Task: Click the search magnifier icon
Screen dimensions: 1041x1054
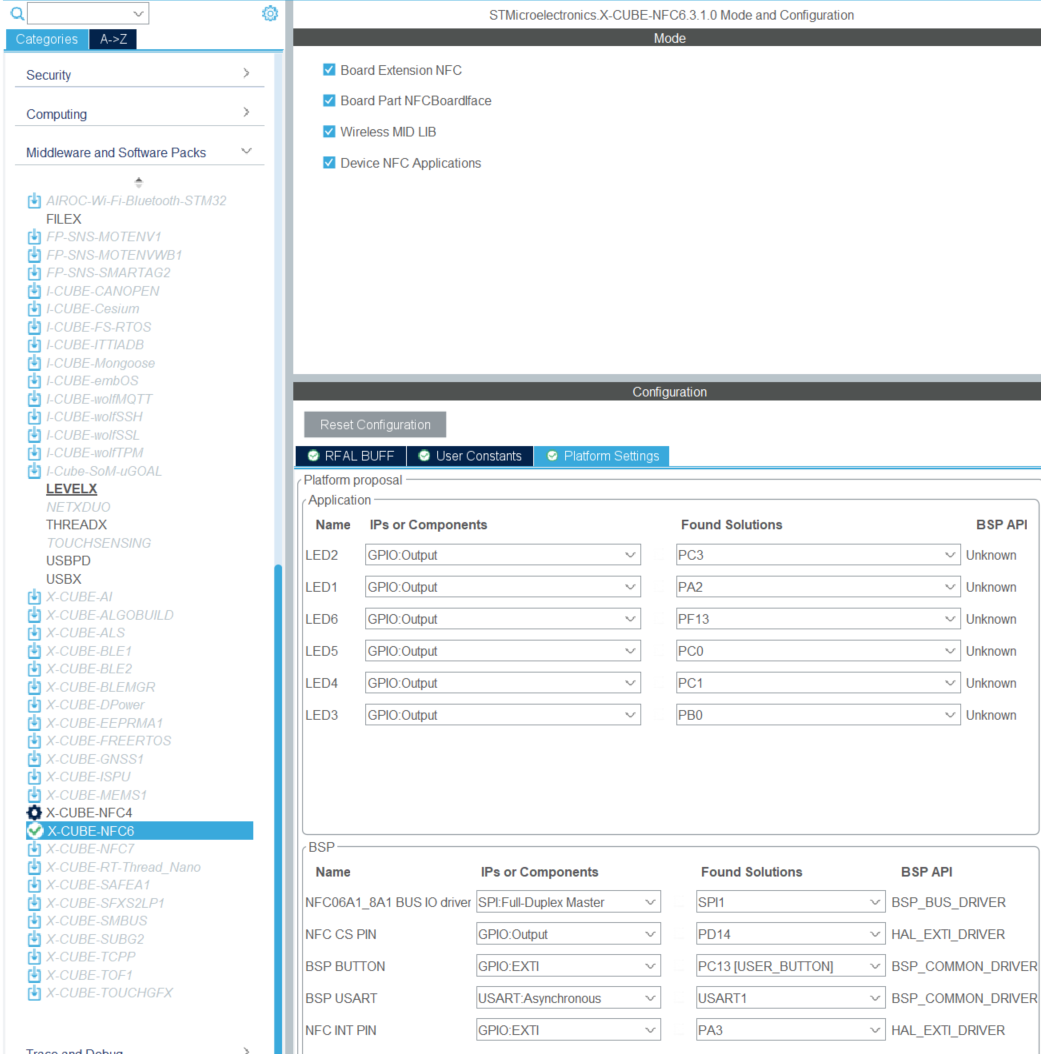Action: point(17,13)
